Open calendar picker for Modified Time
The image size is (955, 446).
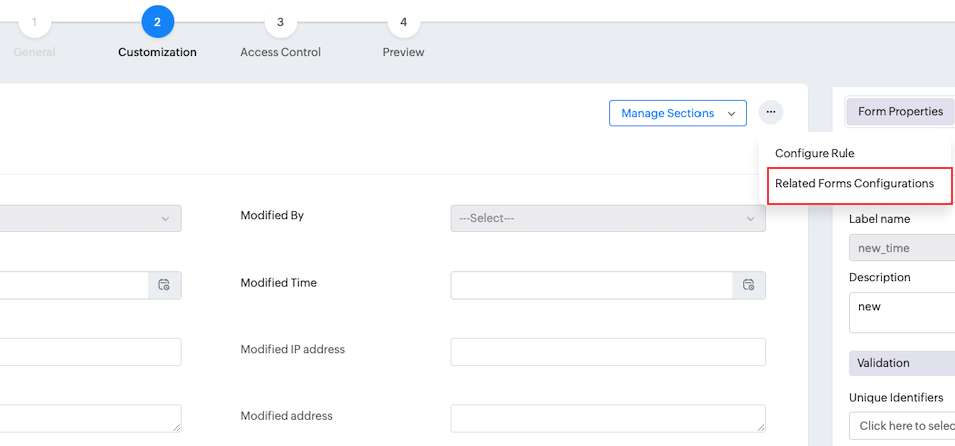pos(749,285)
